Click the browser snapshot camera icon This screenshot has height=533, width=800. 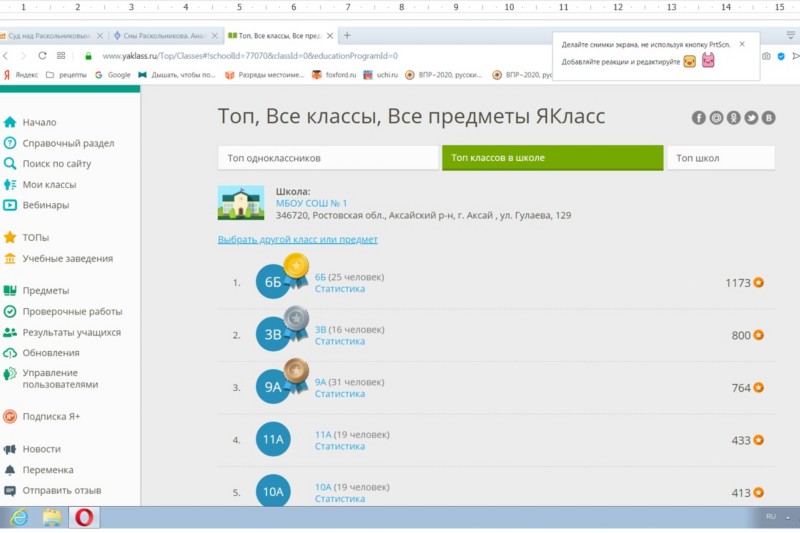[766, 56]
